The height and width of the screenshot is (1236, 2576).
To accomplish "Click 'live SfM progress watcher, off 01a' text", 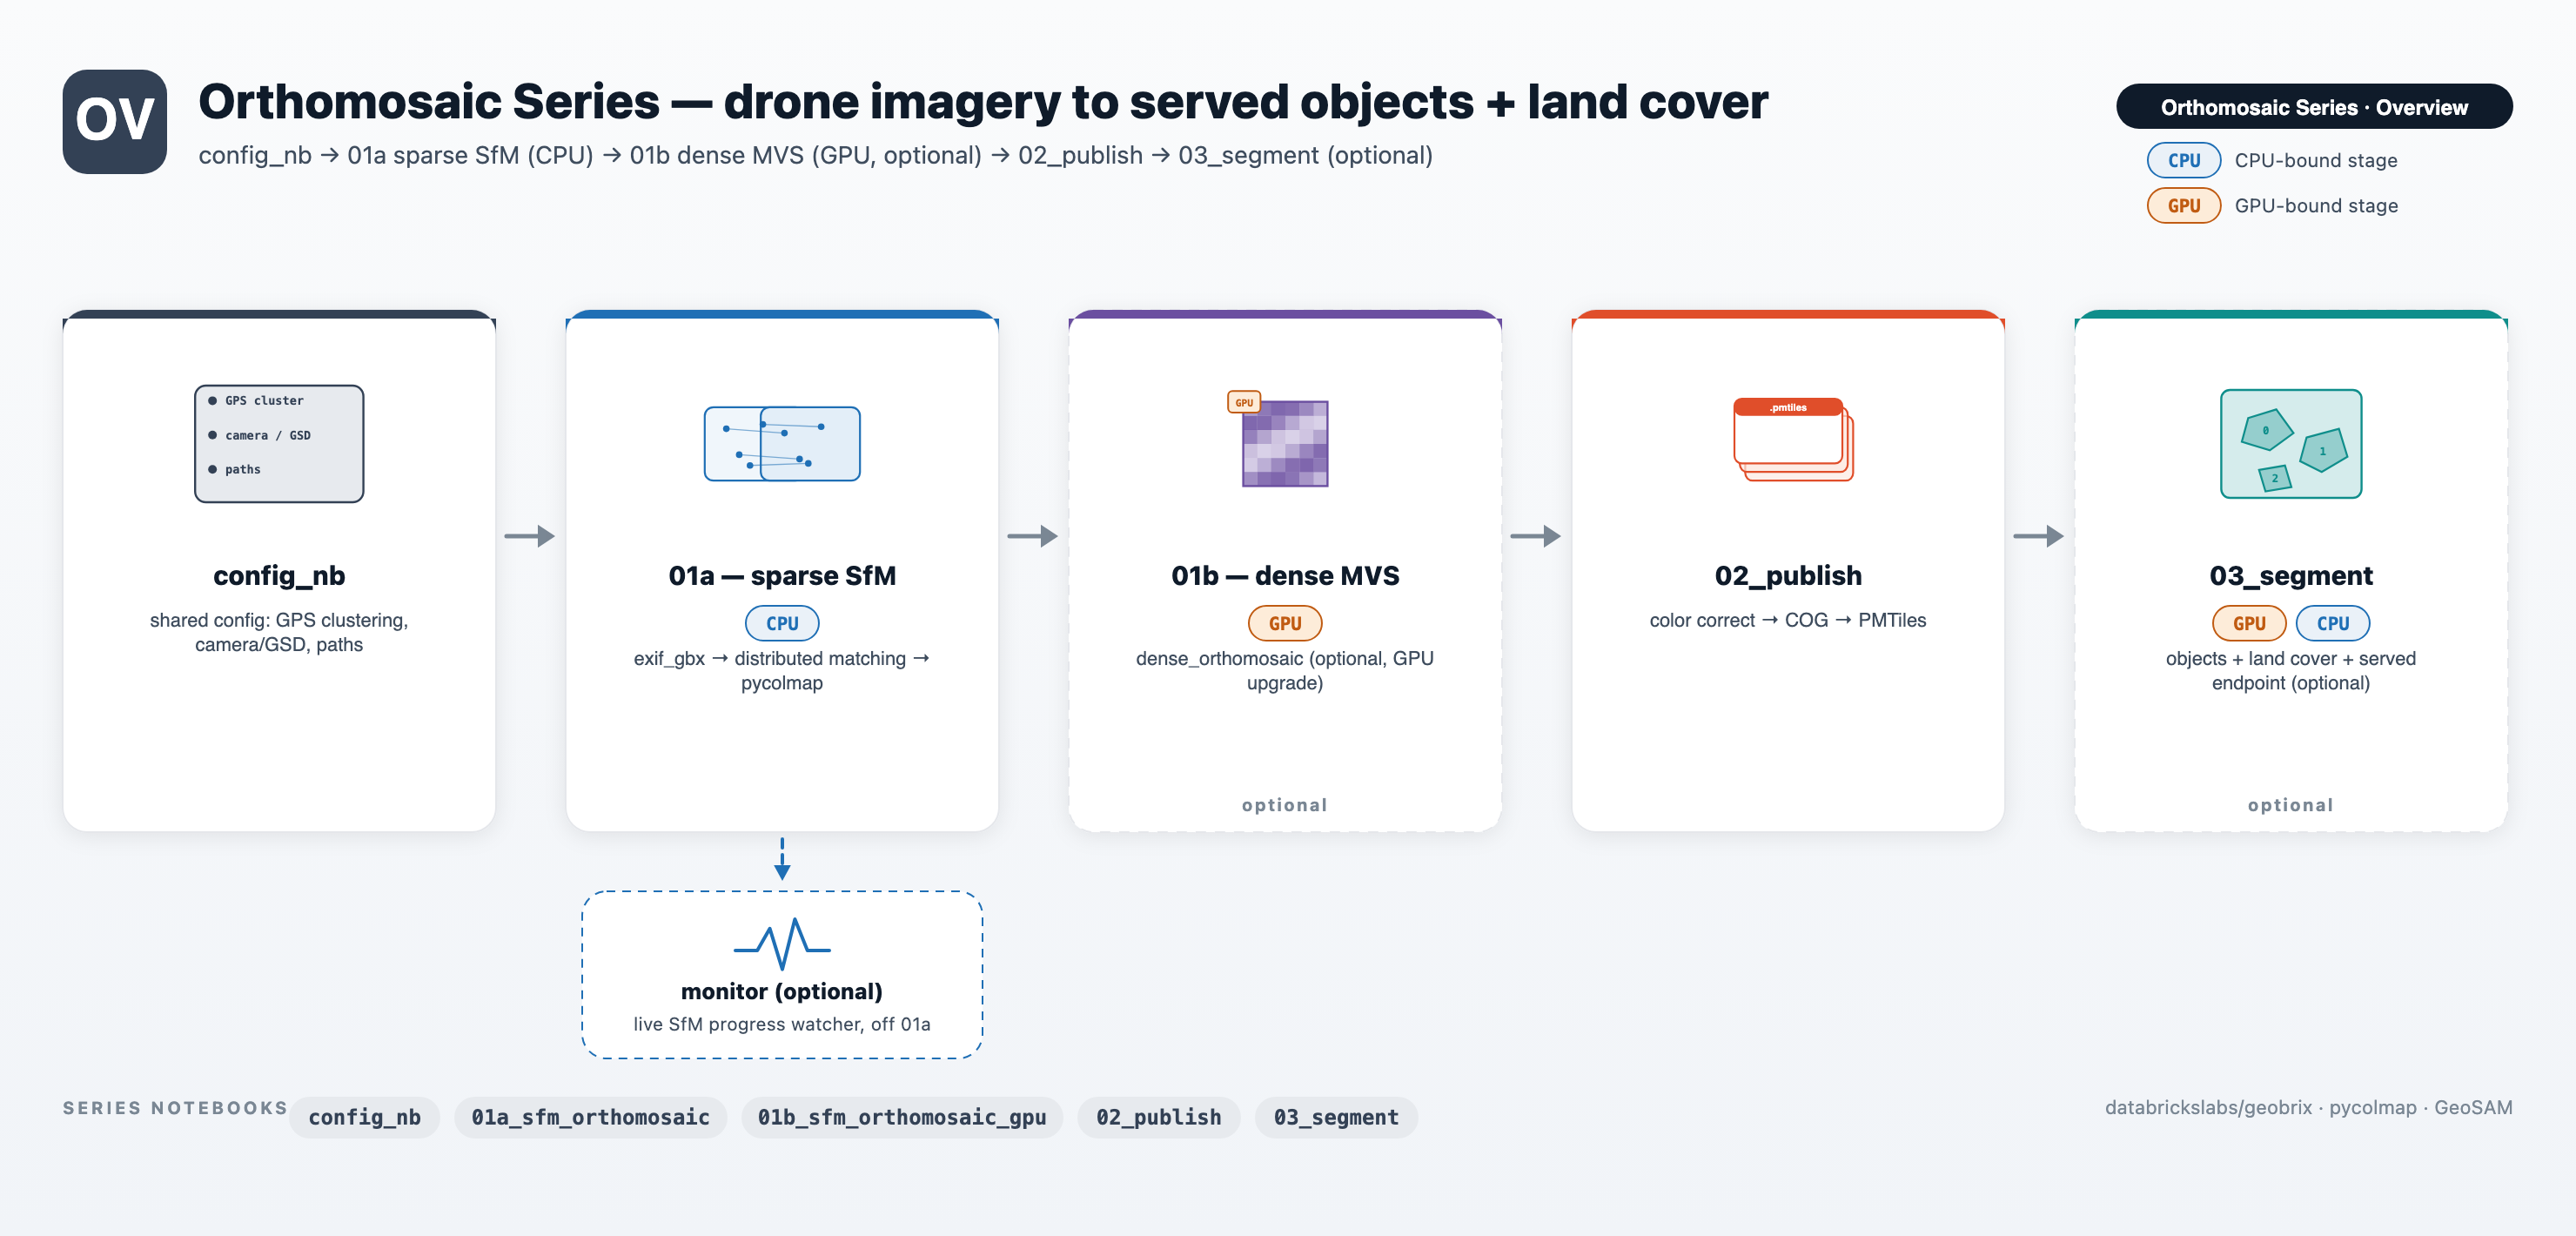I will (x=782, y=1024).
